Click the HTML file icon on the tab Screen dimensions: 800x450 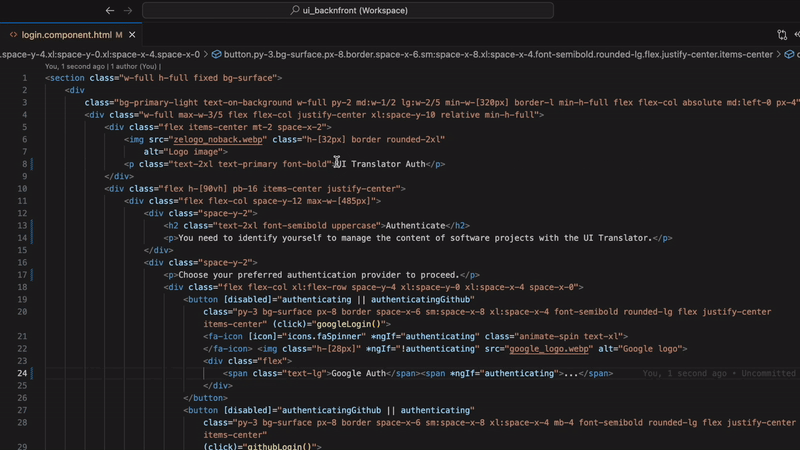(x=13, y=35)
